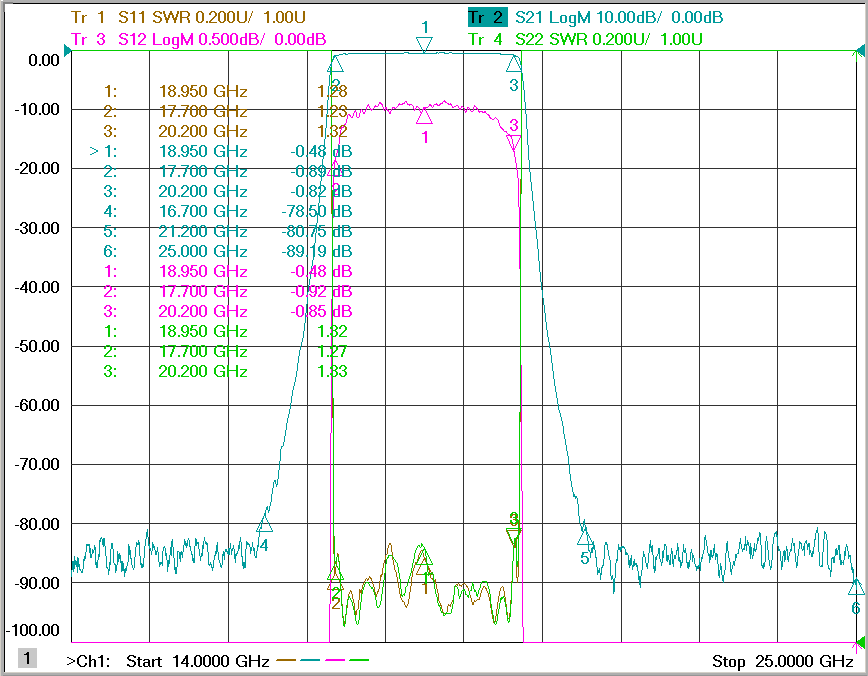
Task: Click the -80.75 dB marker value
Action: point(317,231)
